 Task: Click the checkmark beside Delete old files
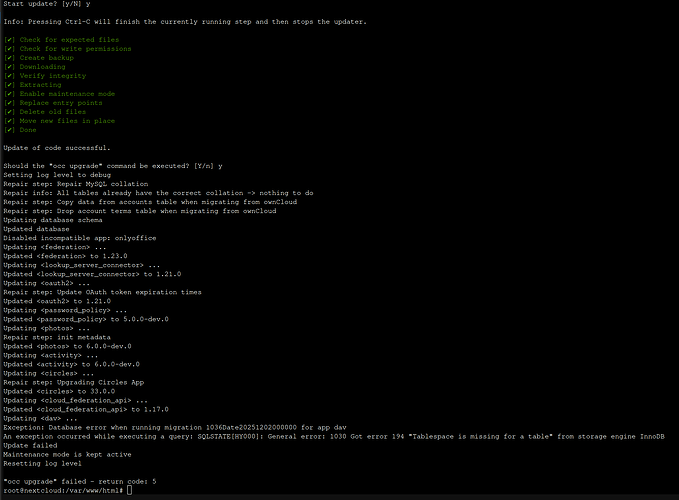pyautogui.click(x=10, y=112)
